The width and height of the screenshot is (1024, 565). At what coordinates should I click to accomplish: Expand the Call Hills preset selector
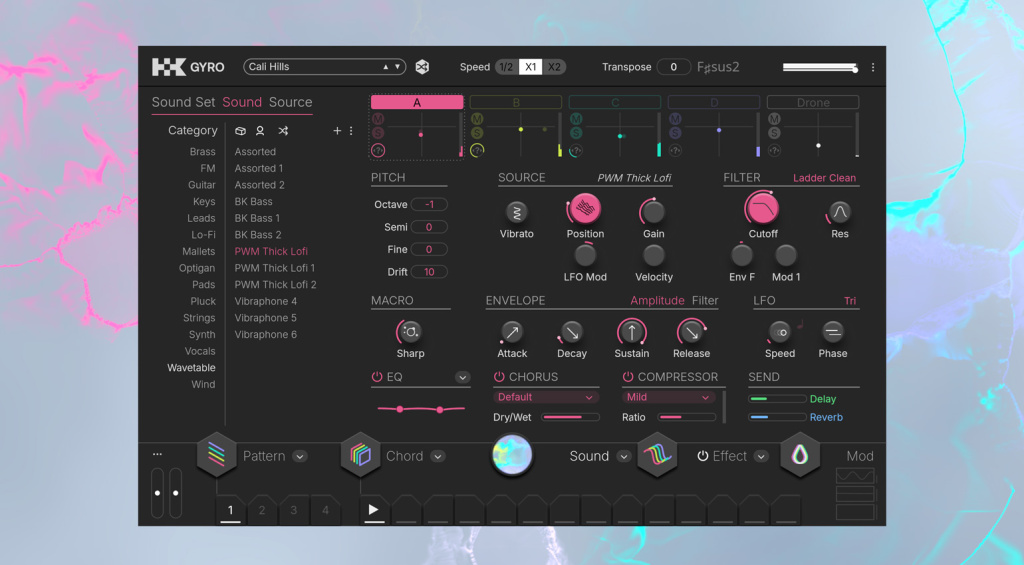[324, 67]
